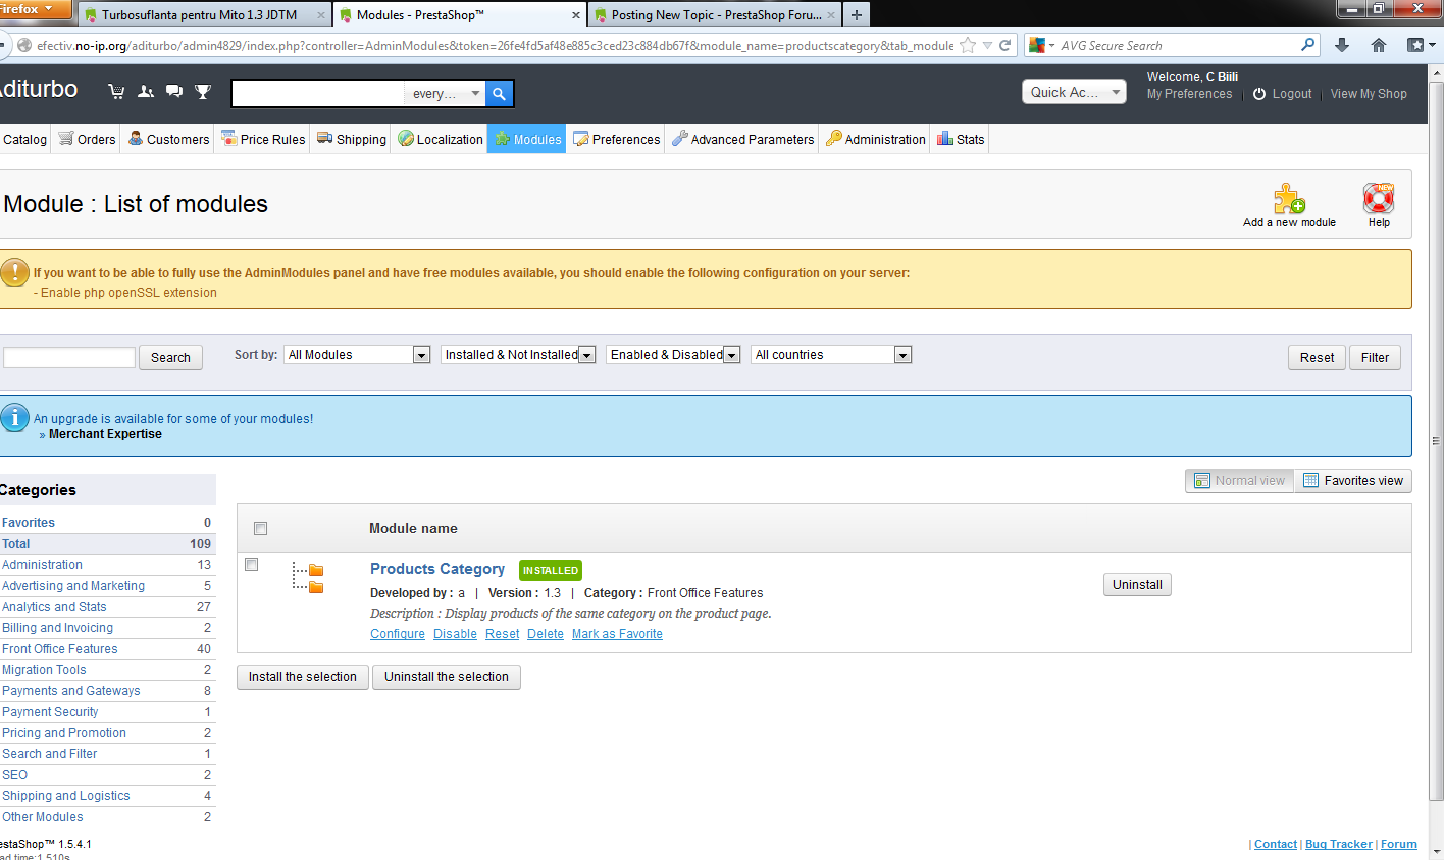Open the Stats menu

[x=960, y=139]
